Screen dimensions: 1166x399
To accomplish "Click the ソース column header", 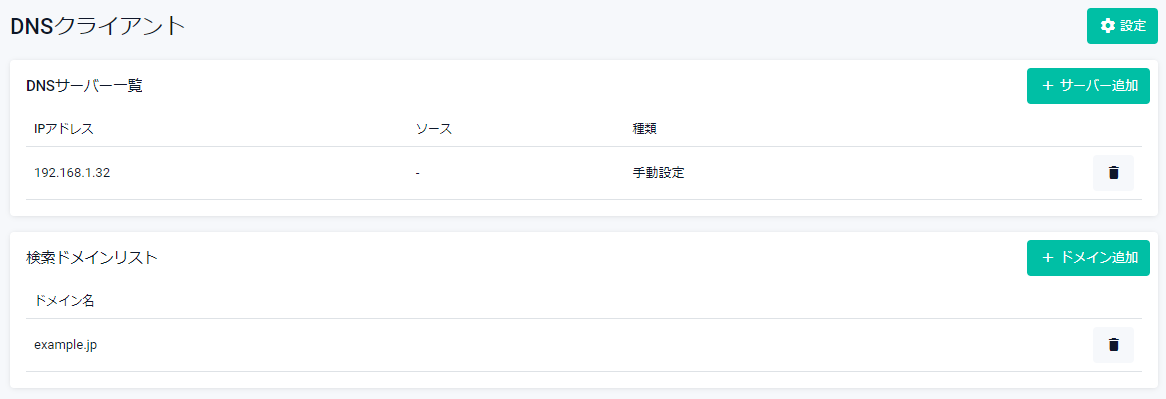I will (434, 129).
